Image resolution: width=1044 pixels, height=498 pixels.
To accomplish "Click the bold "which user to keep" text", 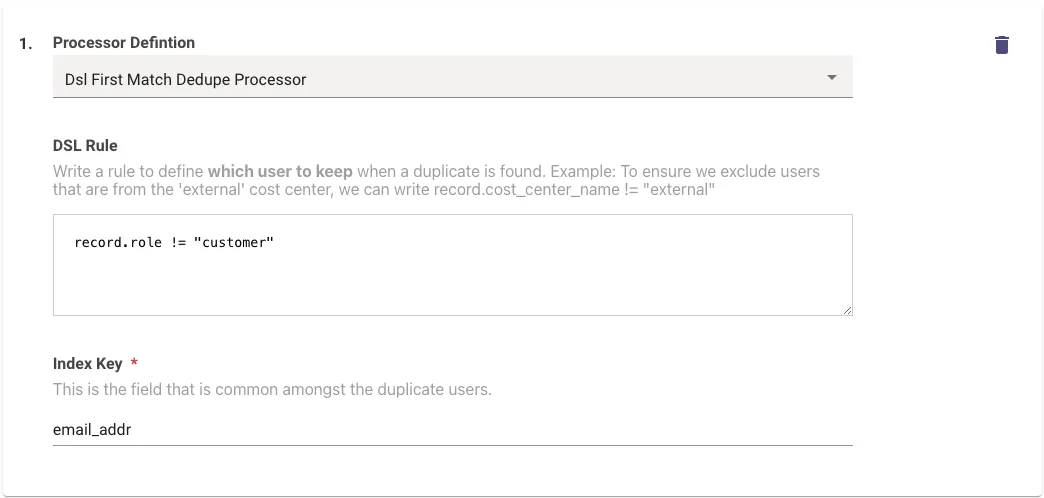I will coord(280,172).
